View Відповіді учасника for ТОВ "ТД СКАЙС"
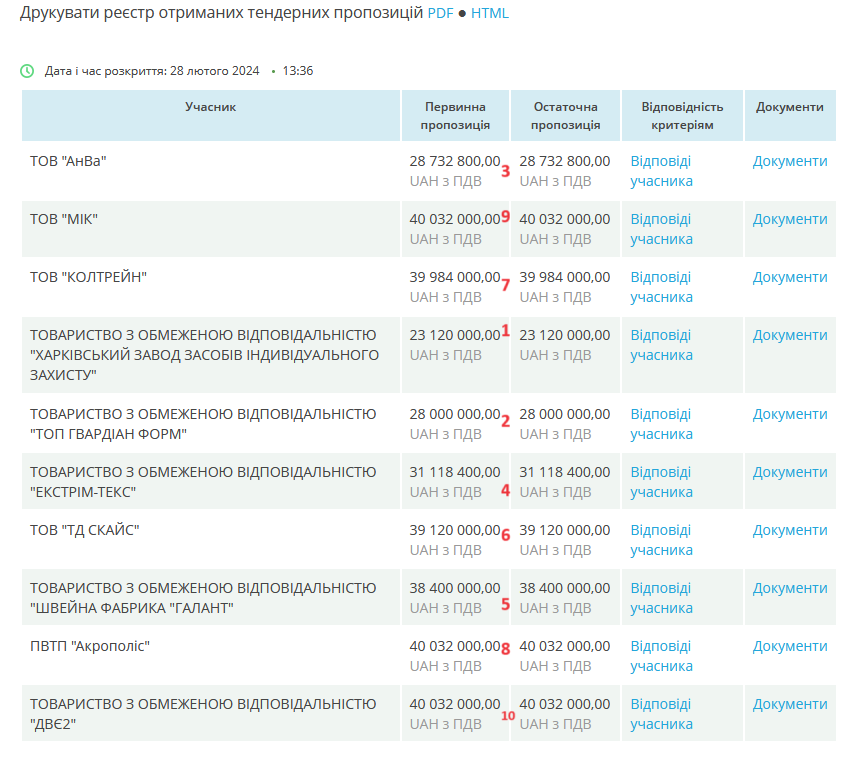Screen dimensions: 850x783 tap(661, 540)
